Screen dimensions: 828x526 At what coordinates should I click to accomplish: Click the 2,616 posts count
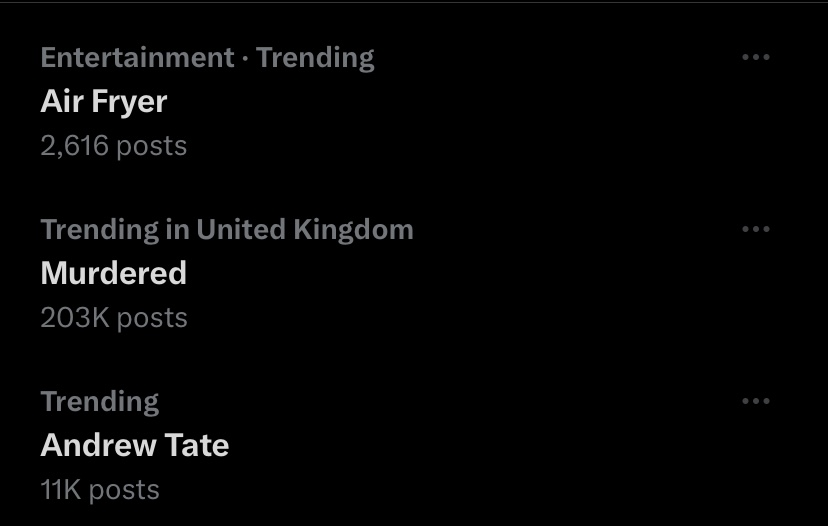click(114, 146)
